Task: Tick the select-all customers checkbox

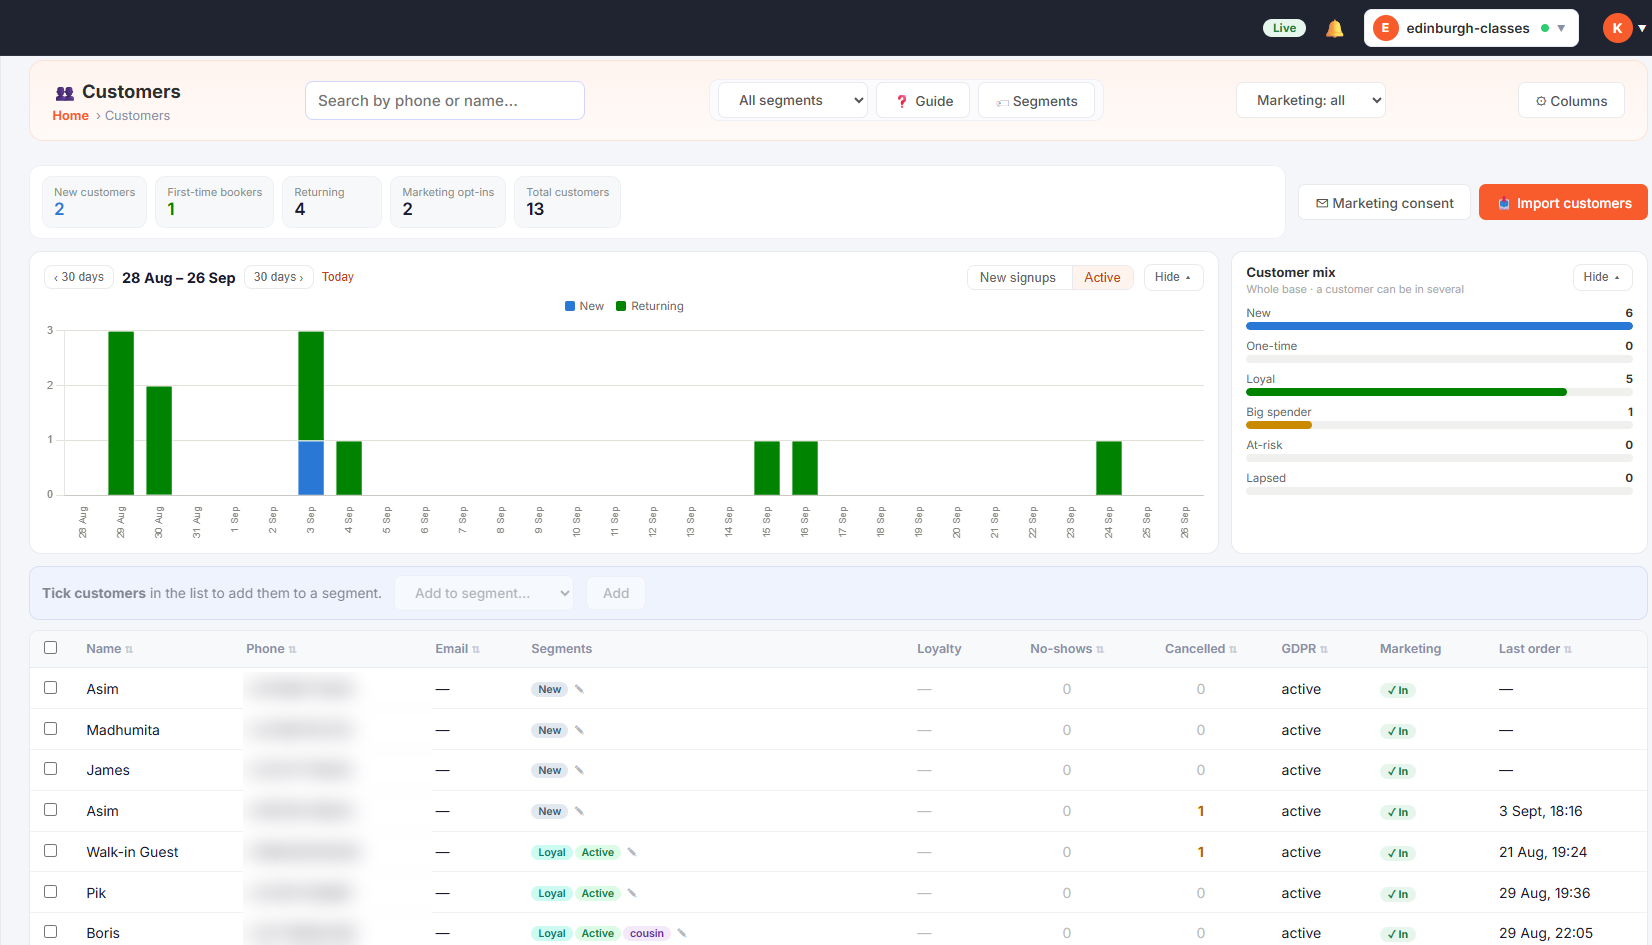Action: pyautogui.click(x=51, y=648)
